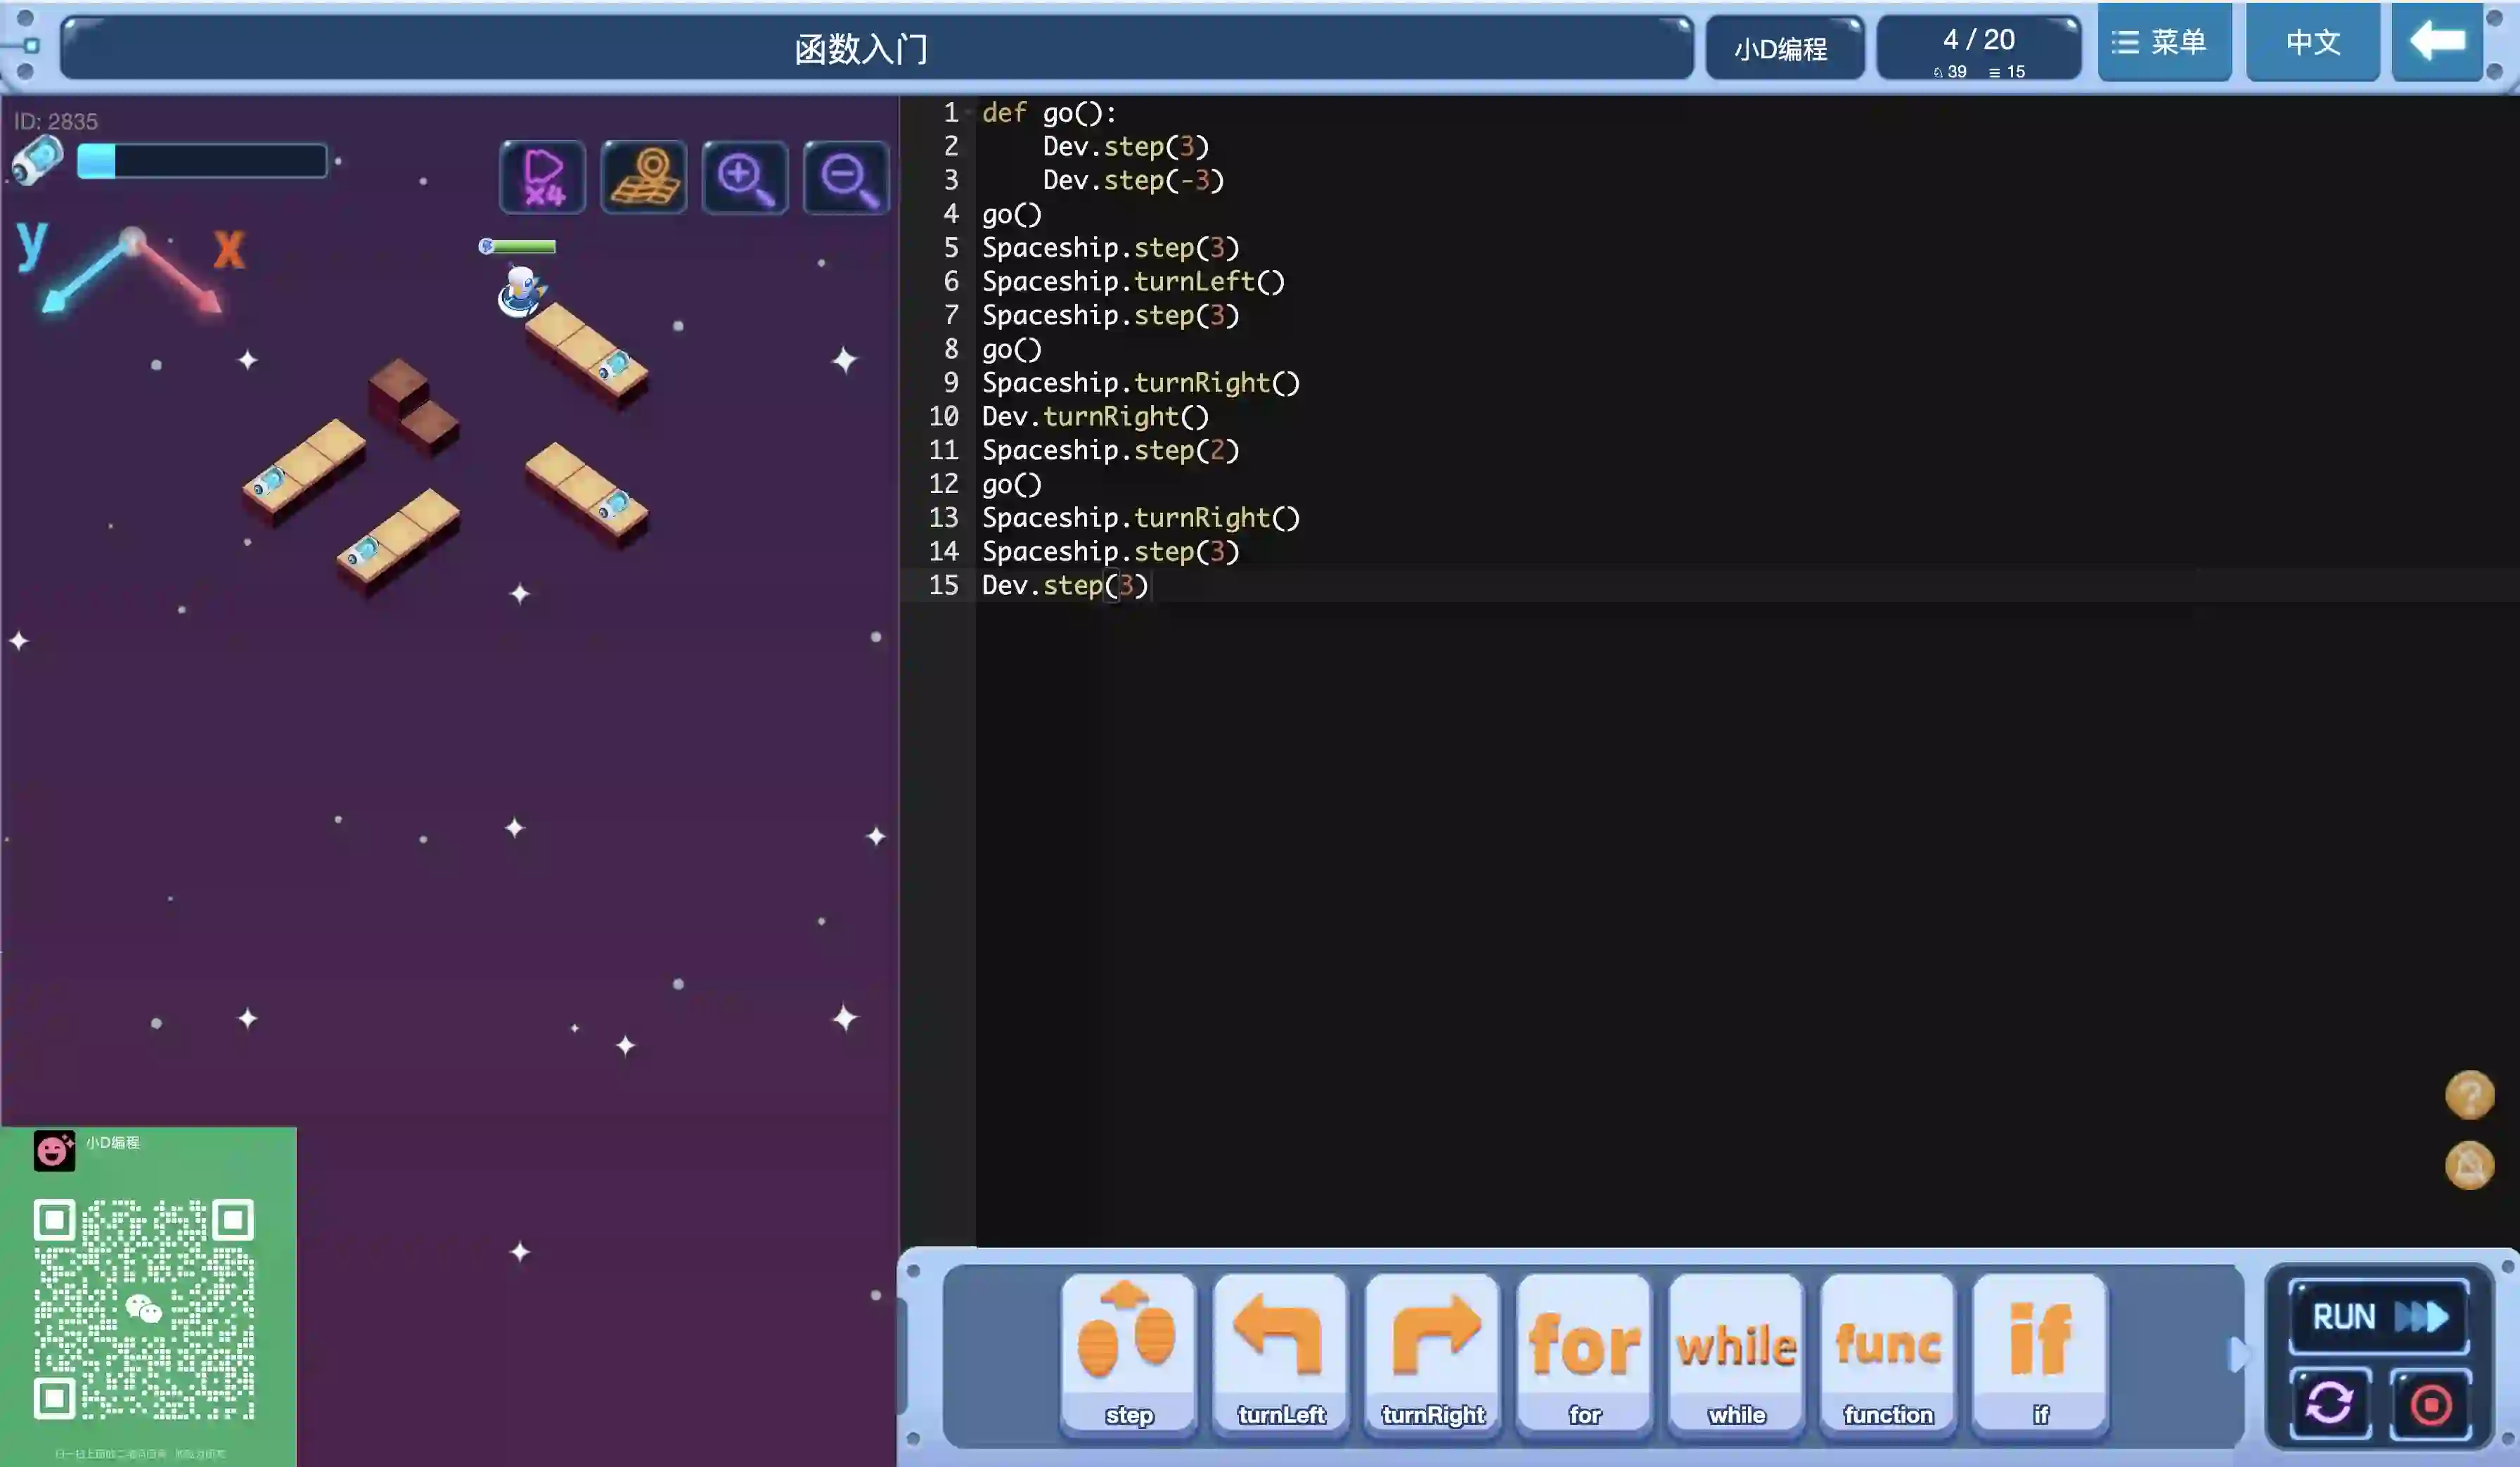Click the map location marker icon

pyautogui.click(x=644, y=177)
